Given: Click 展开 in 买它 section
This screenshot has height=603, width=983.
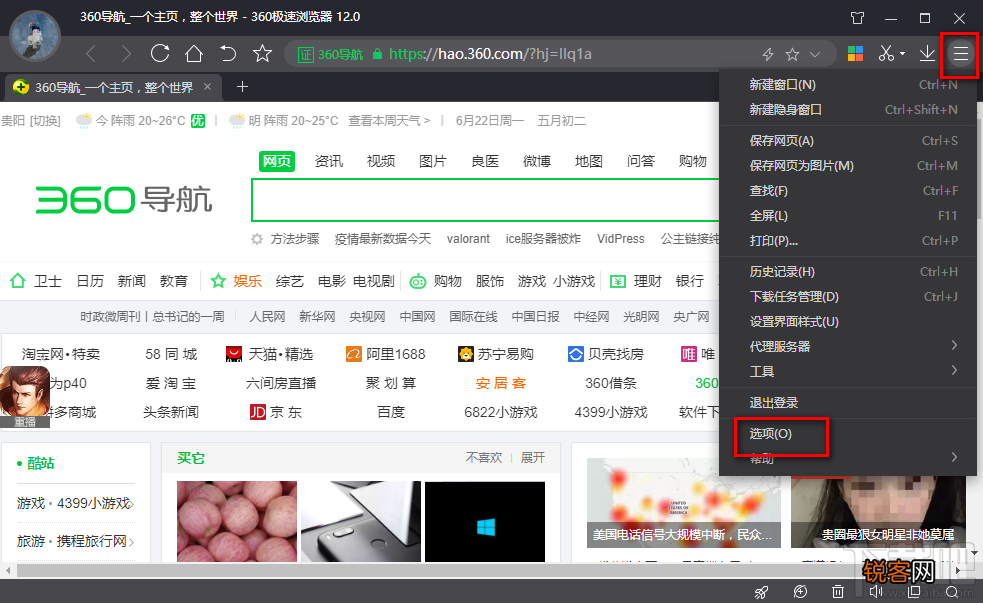Looking at the screenshot, I should tap(532, 458).
